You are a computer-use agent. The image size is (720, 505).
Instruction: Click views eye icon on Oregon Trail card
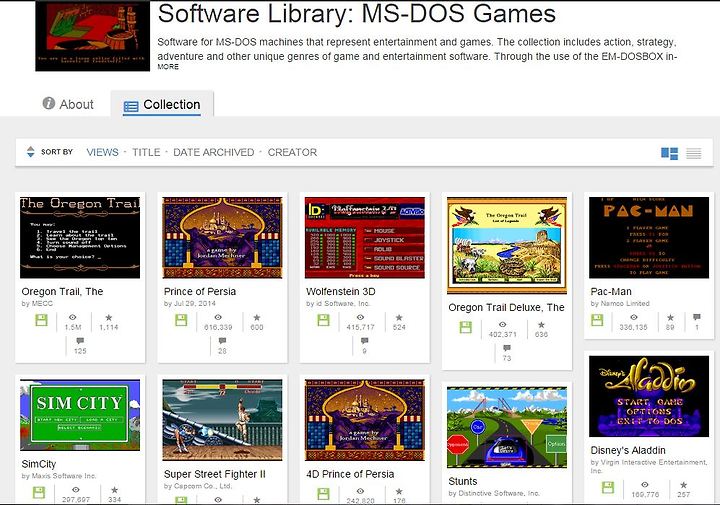click(x=73, y=317)
